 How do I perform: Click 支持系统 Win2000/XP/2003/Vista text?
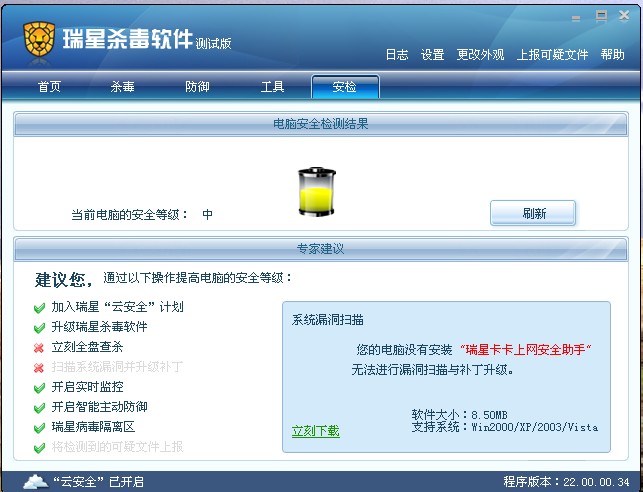(504, 427)
